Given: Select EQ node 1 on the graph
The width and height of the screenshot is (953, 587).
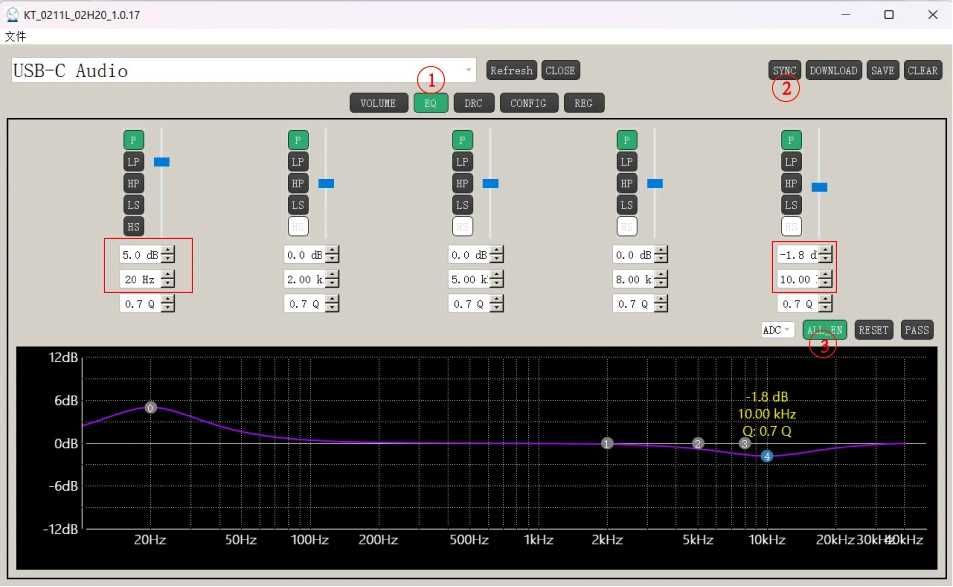Looking at the screenshot, I should click(607, 444).
